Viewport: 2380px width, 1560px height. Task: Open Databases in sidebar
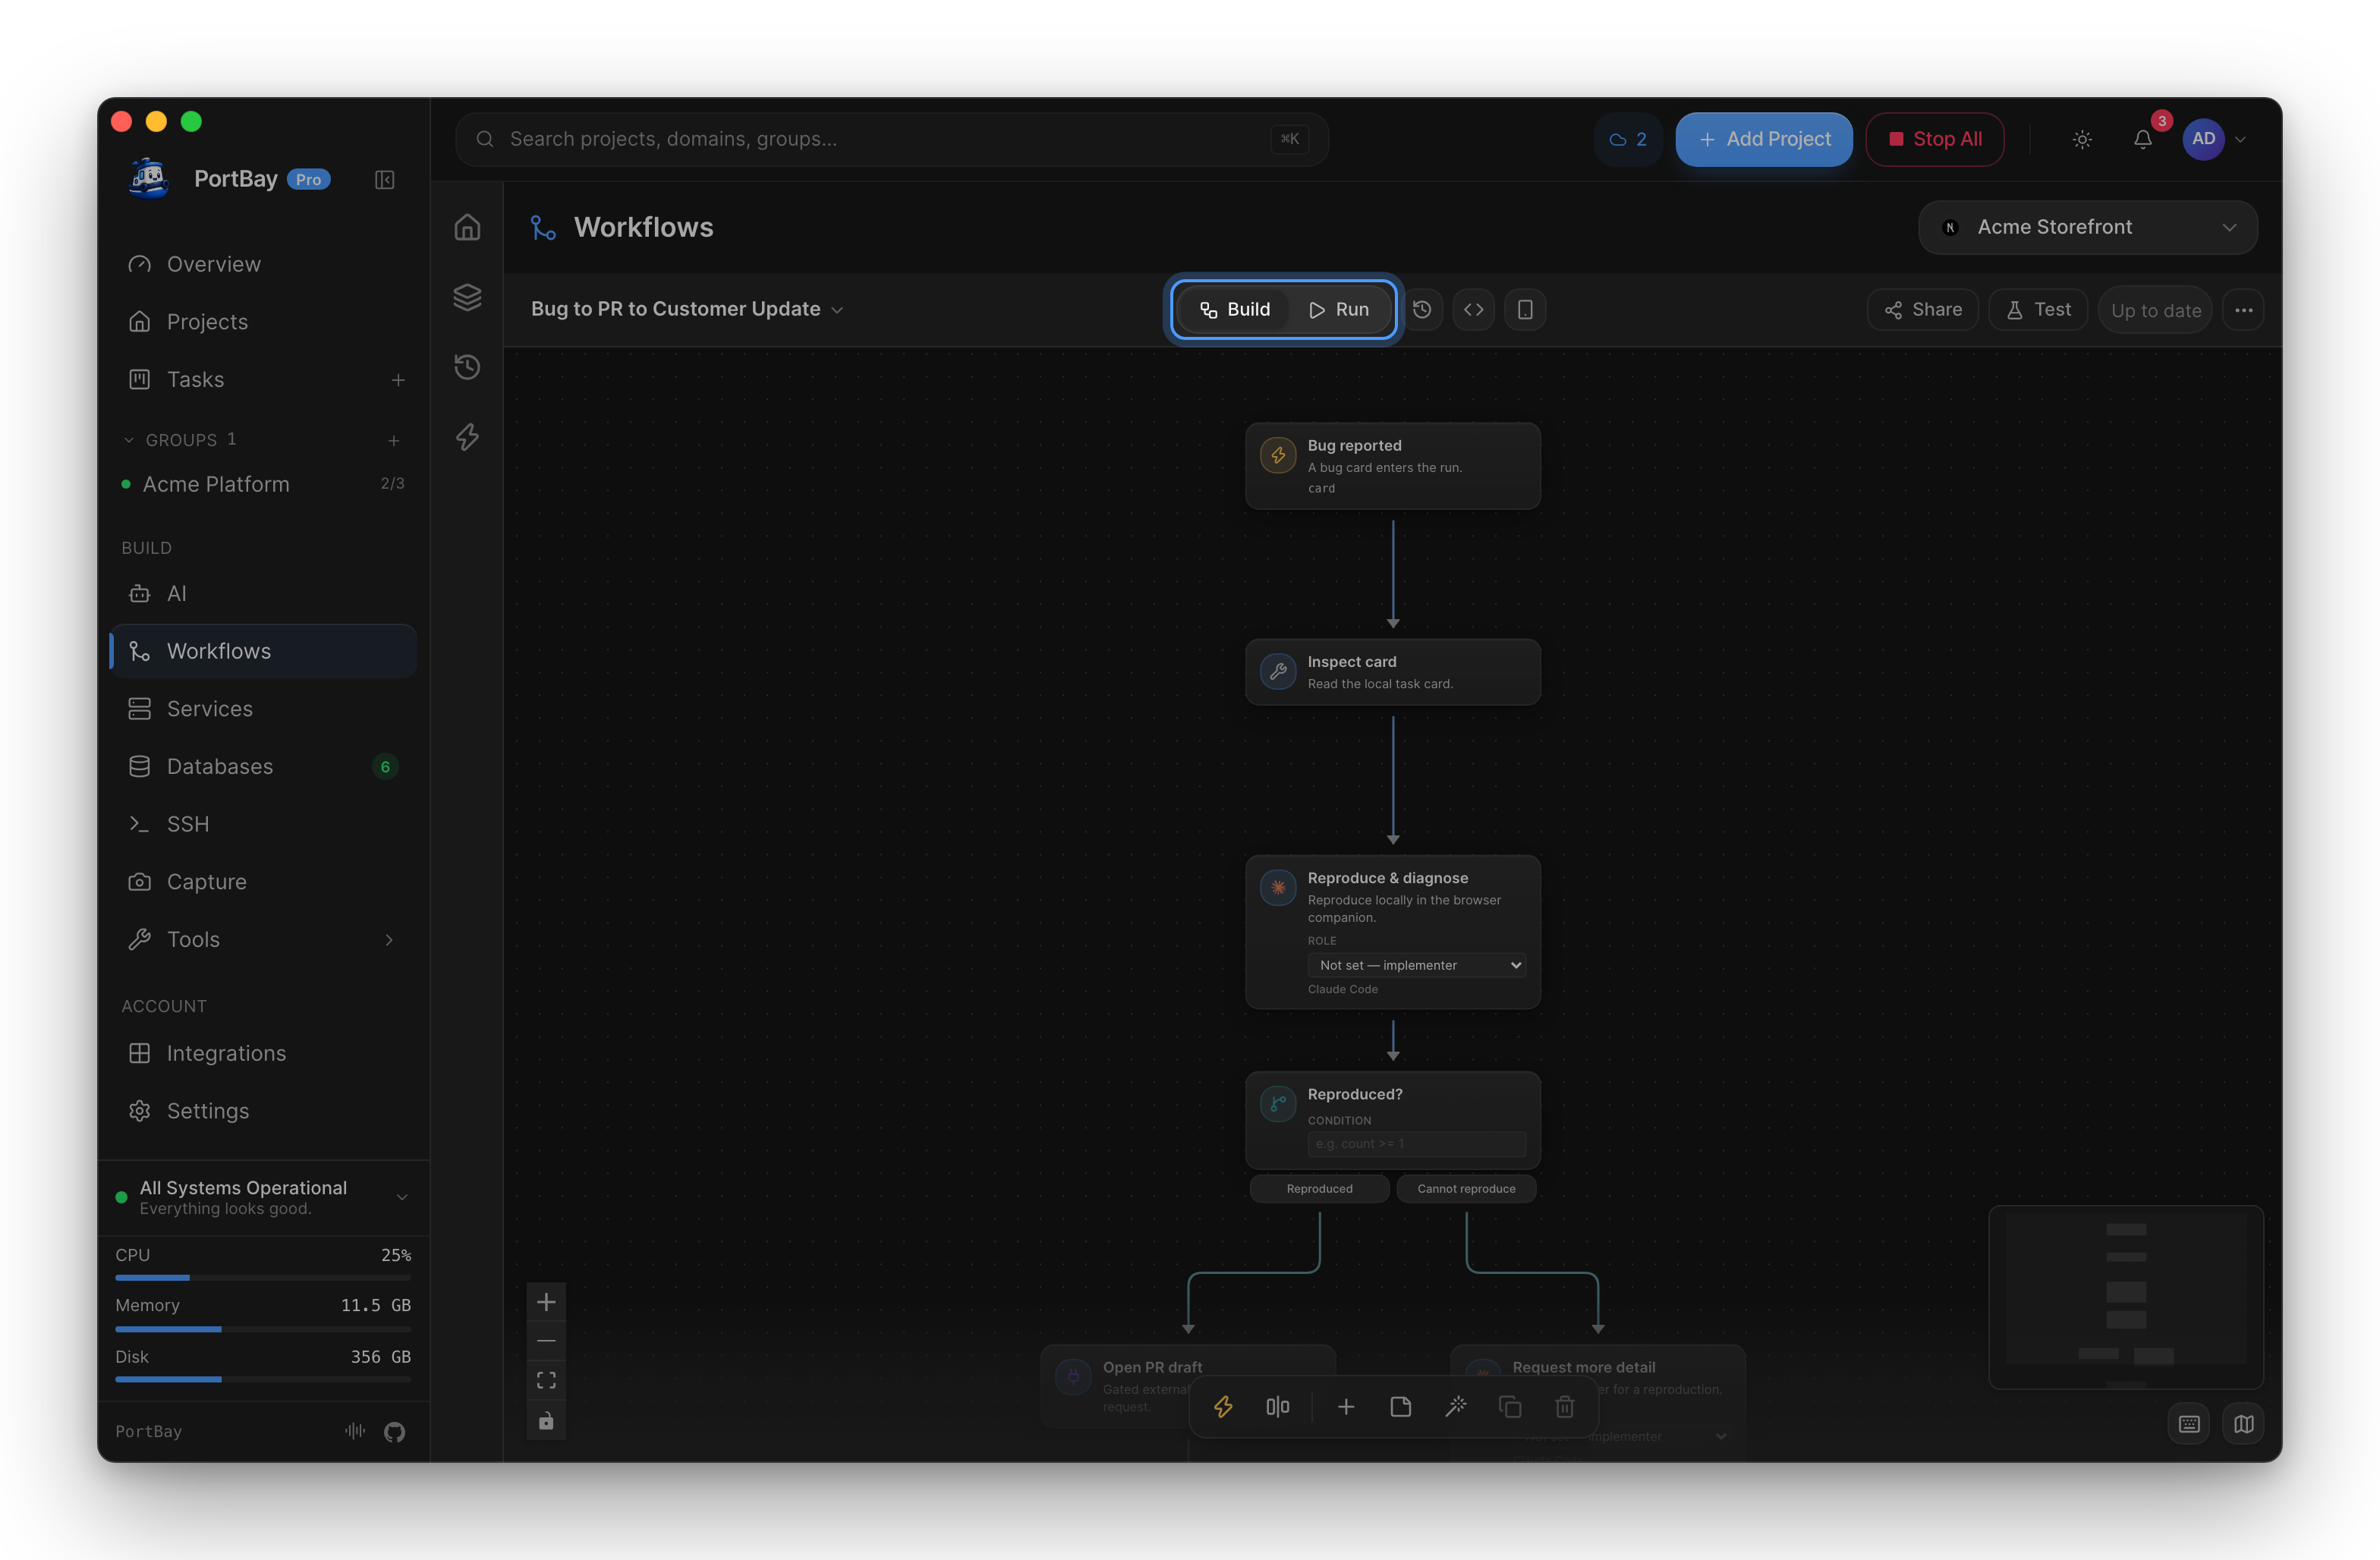(x=263, y=767)
